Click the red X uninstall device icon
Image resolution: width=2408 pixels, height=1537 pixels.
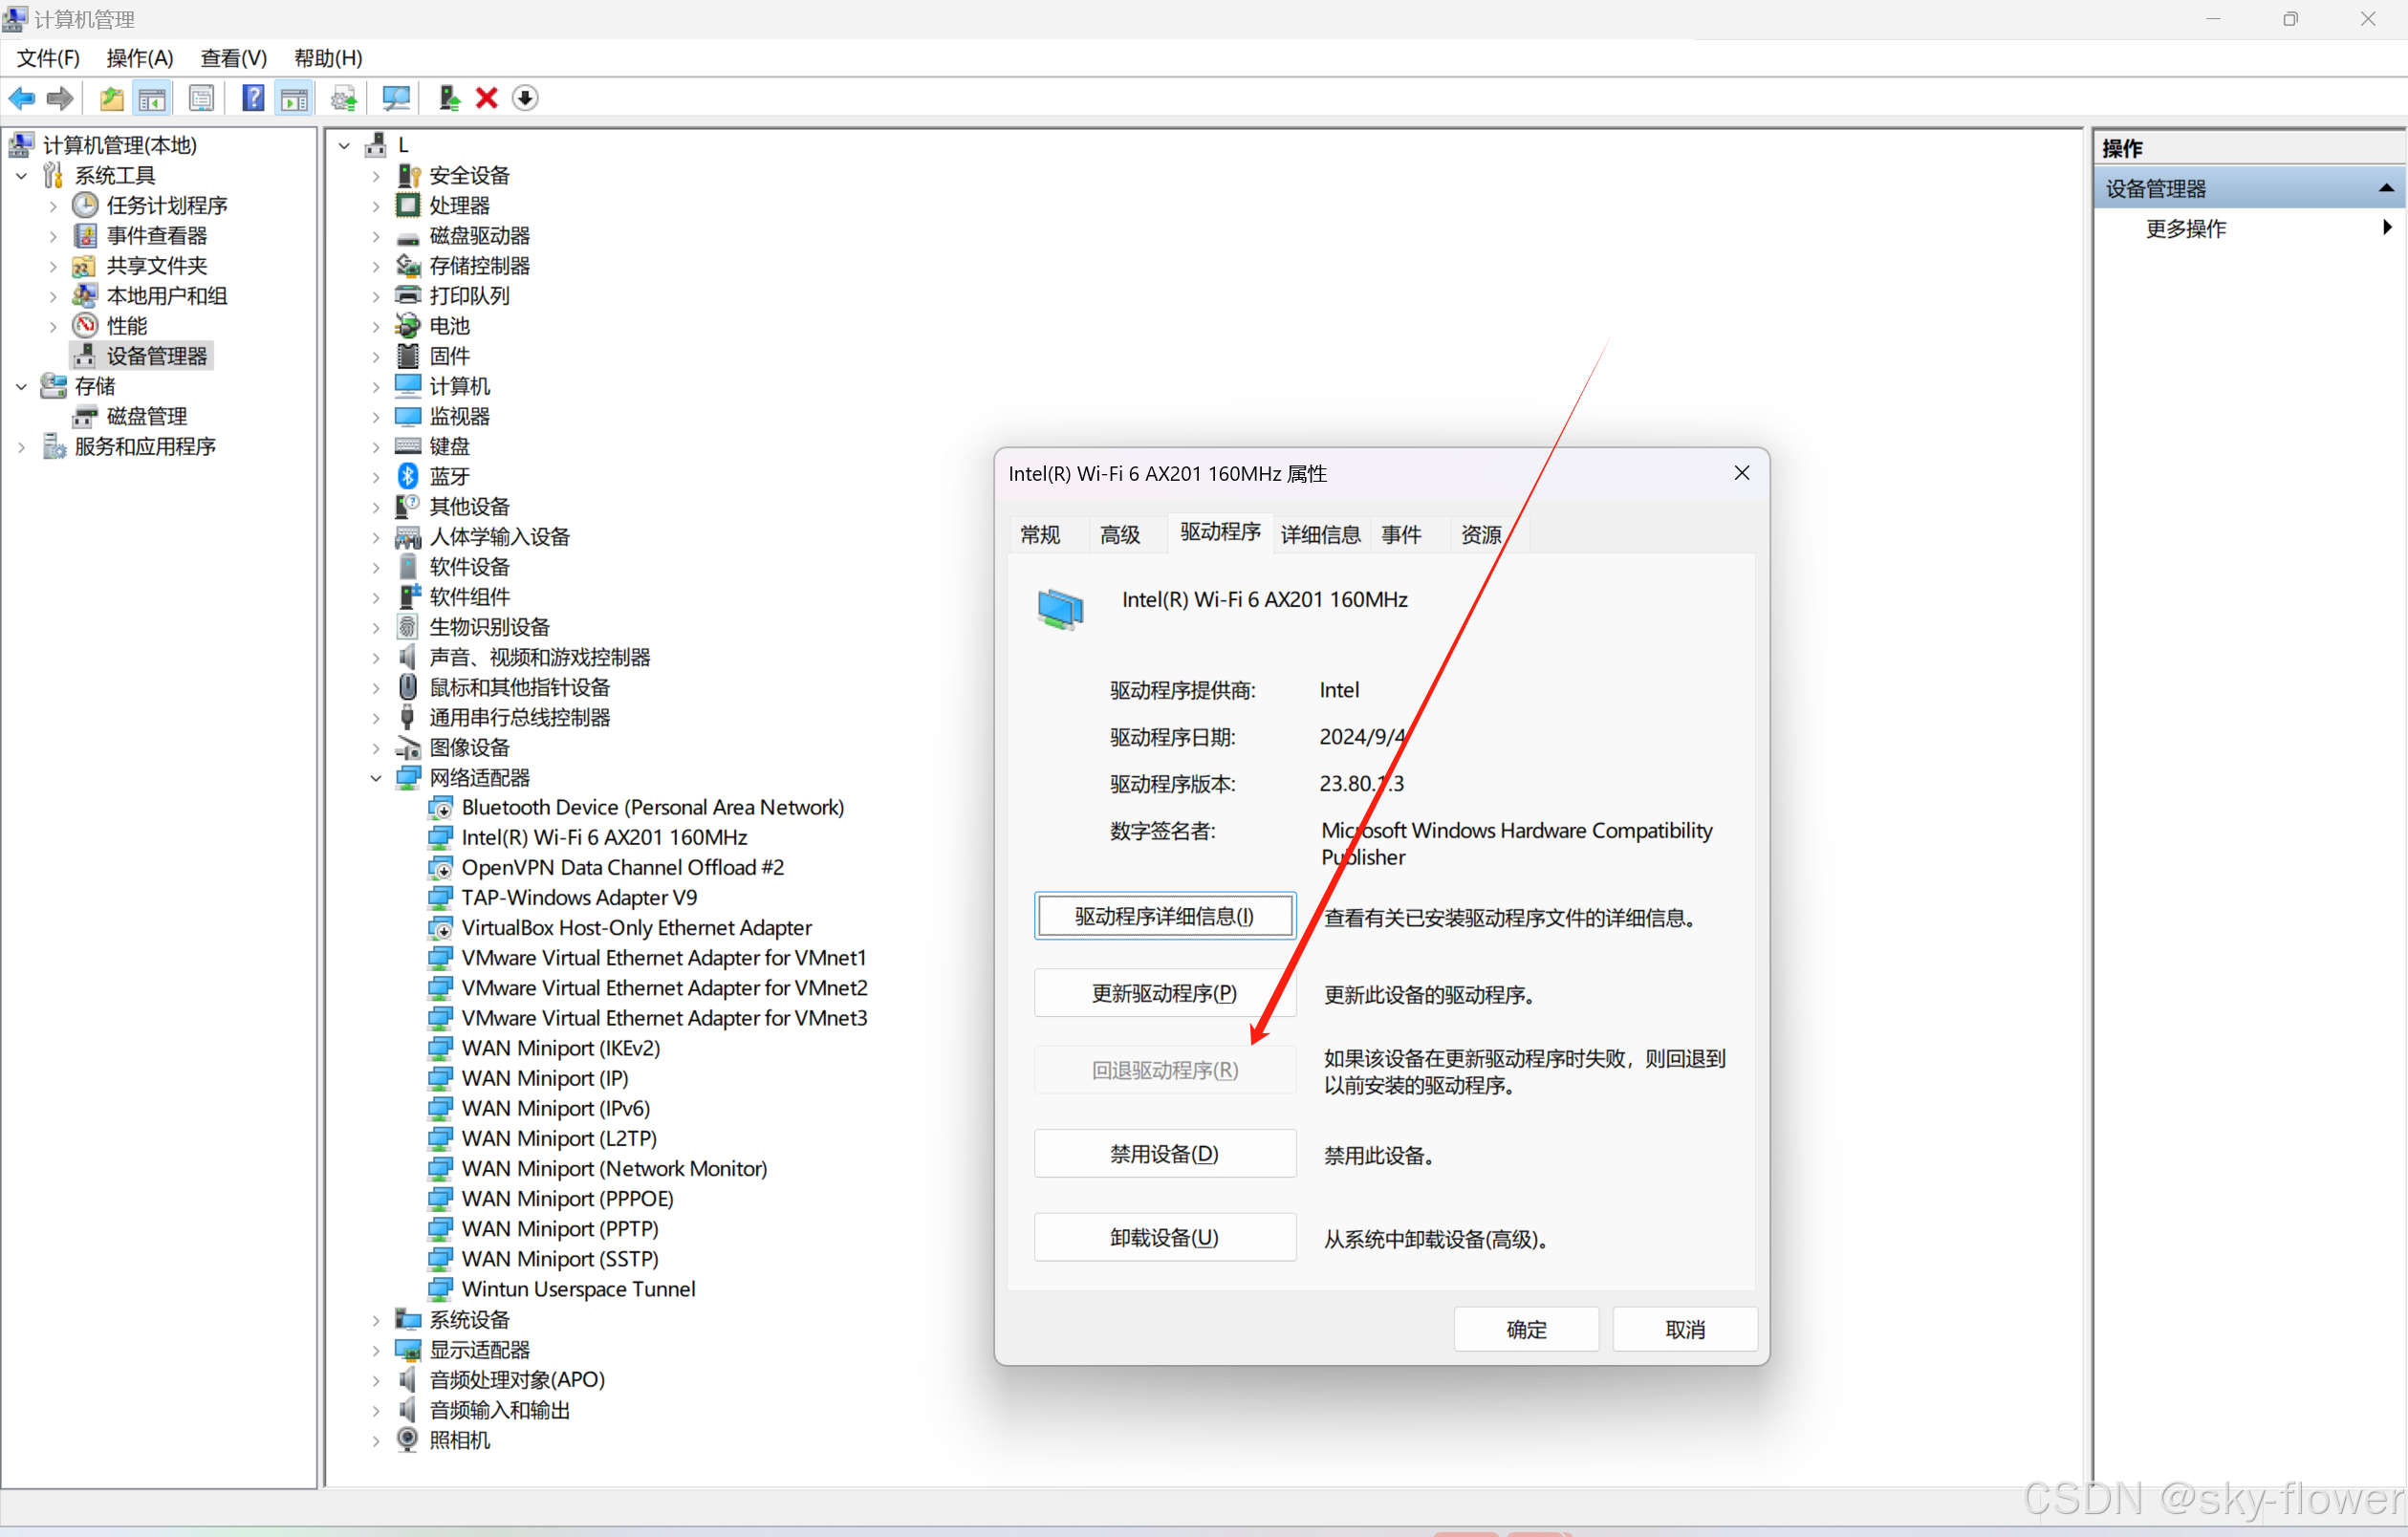coord(487,98)
